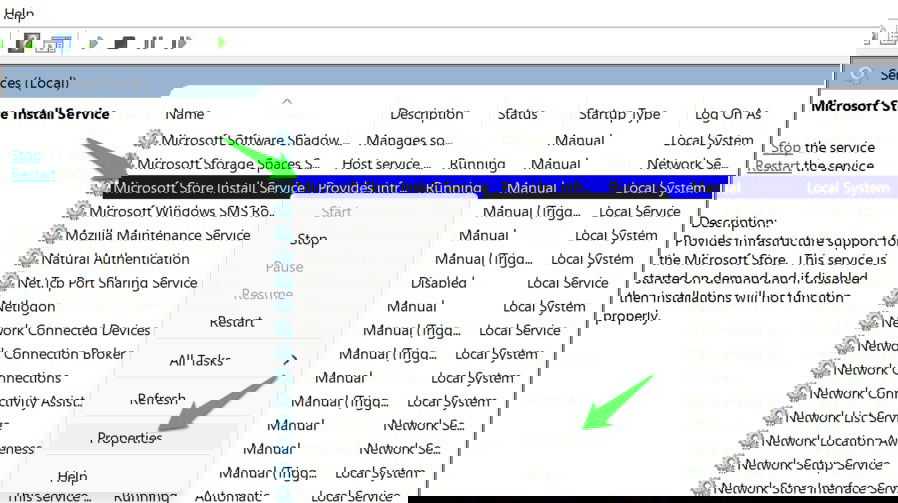Screen dimensions: 898x503
Task: Sort by the Log On As column header
Action: tap(730, 115)
